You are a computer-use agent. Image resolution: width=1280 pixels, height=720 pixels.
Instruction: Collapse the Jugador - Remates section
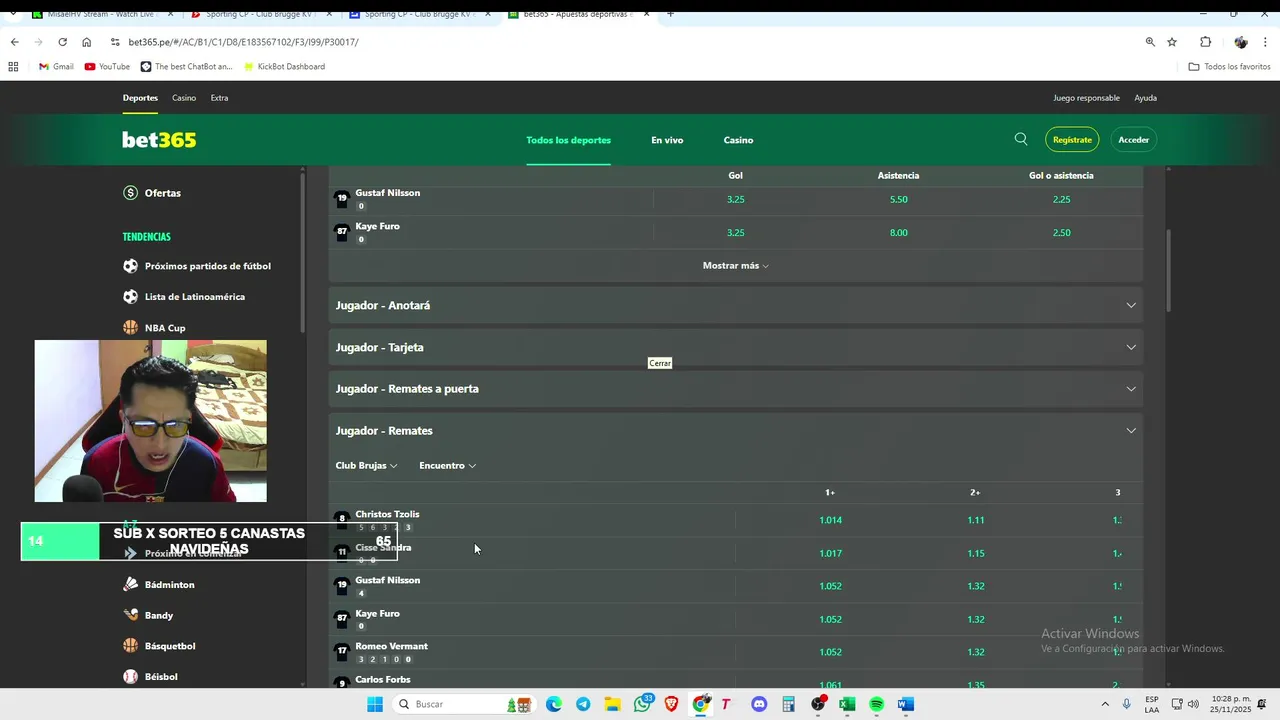tap(736, 430)
